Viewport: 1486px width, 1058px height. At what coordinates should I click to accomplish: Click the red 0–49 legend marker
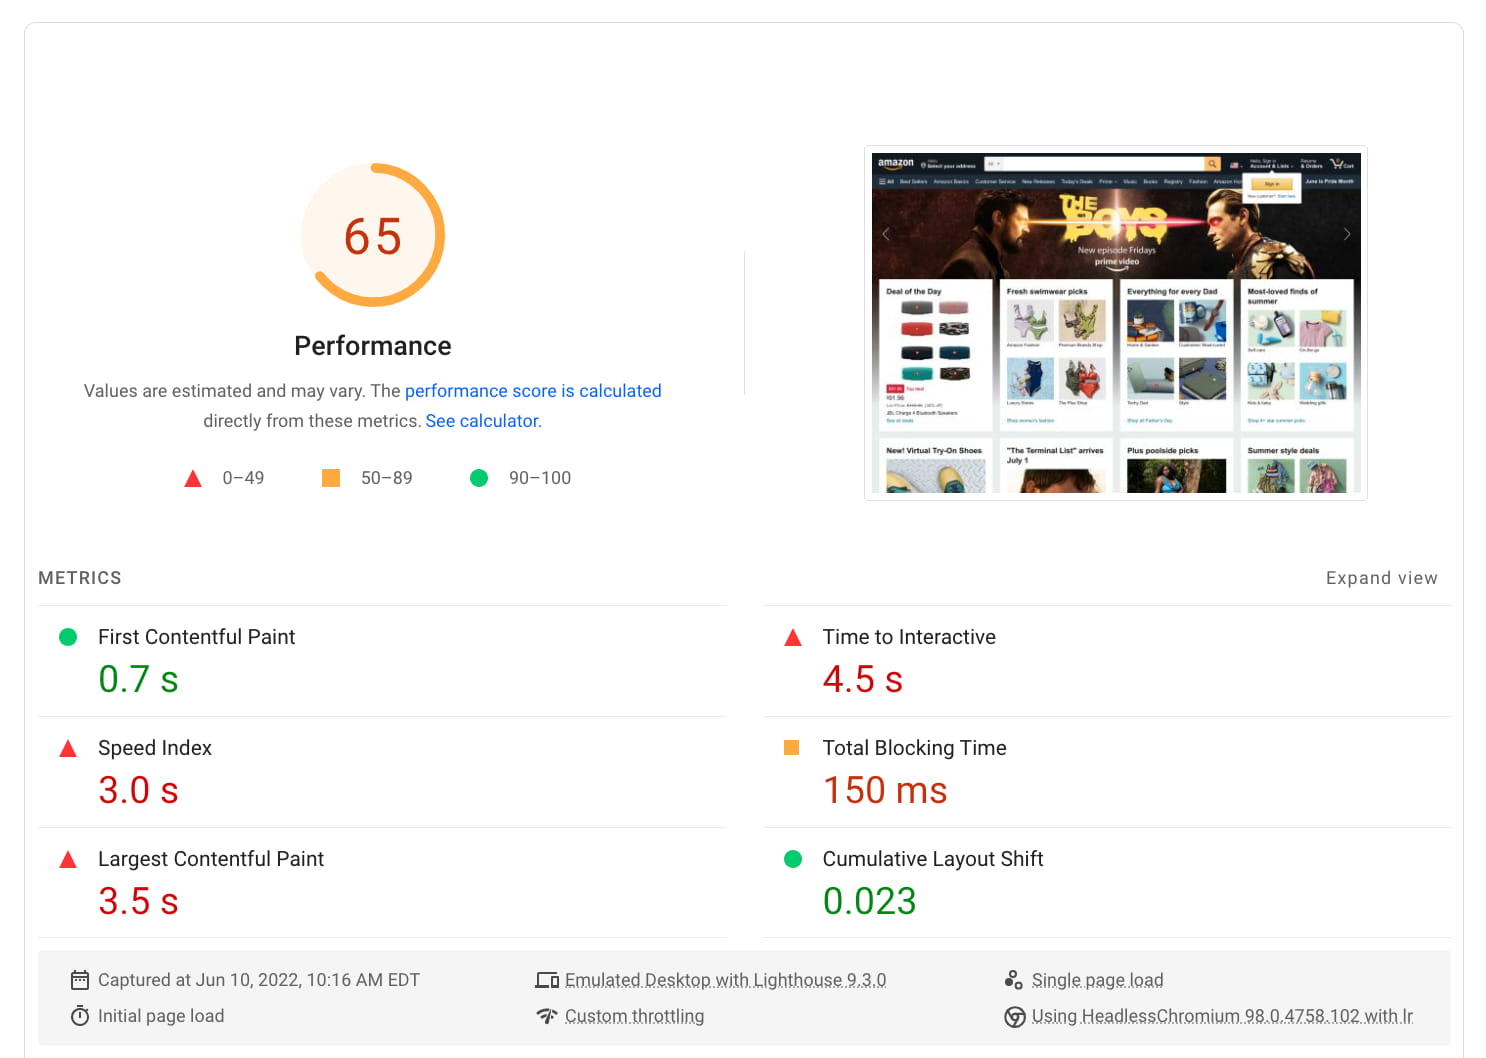(x=193, y=477)
